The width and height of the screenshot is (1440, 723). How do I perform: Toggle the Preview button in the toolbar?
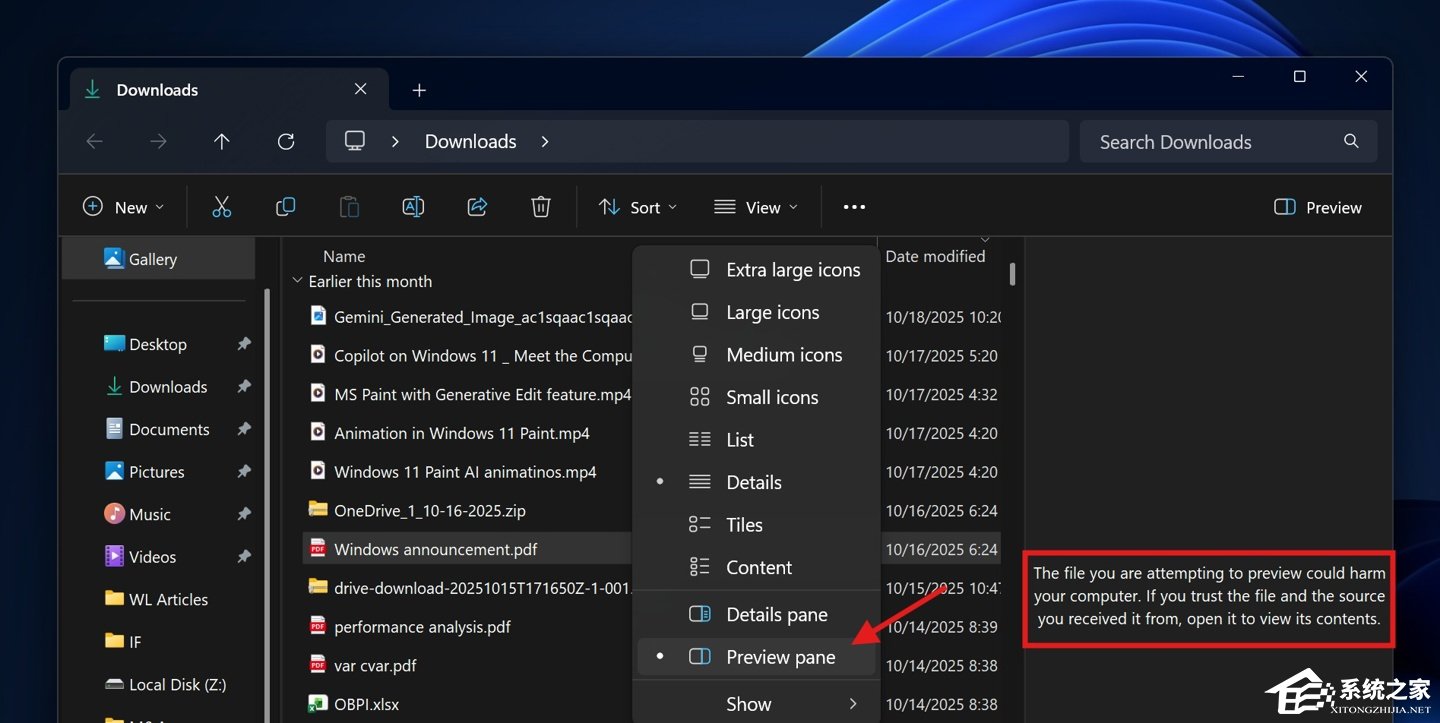(1317, 206)
